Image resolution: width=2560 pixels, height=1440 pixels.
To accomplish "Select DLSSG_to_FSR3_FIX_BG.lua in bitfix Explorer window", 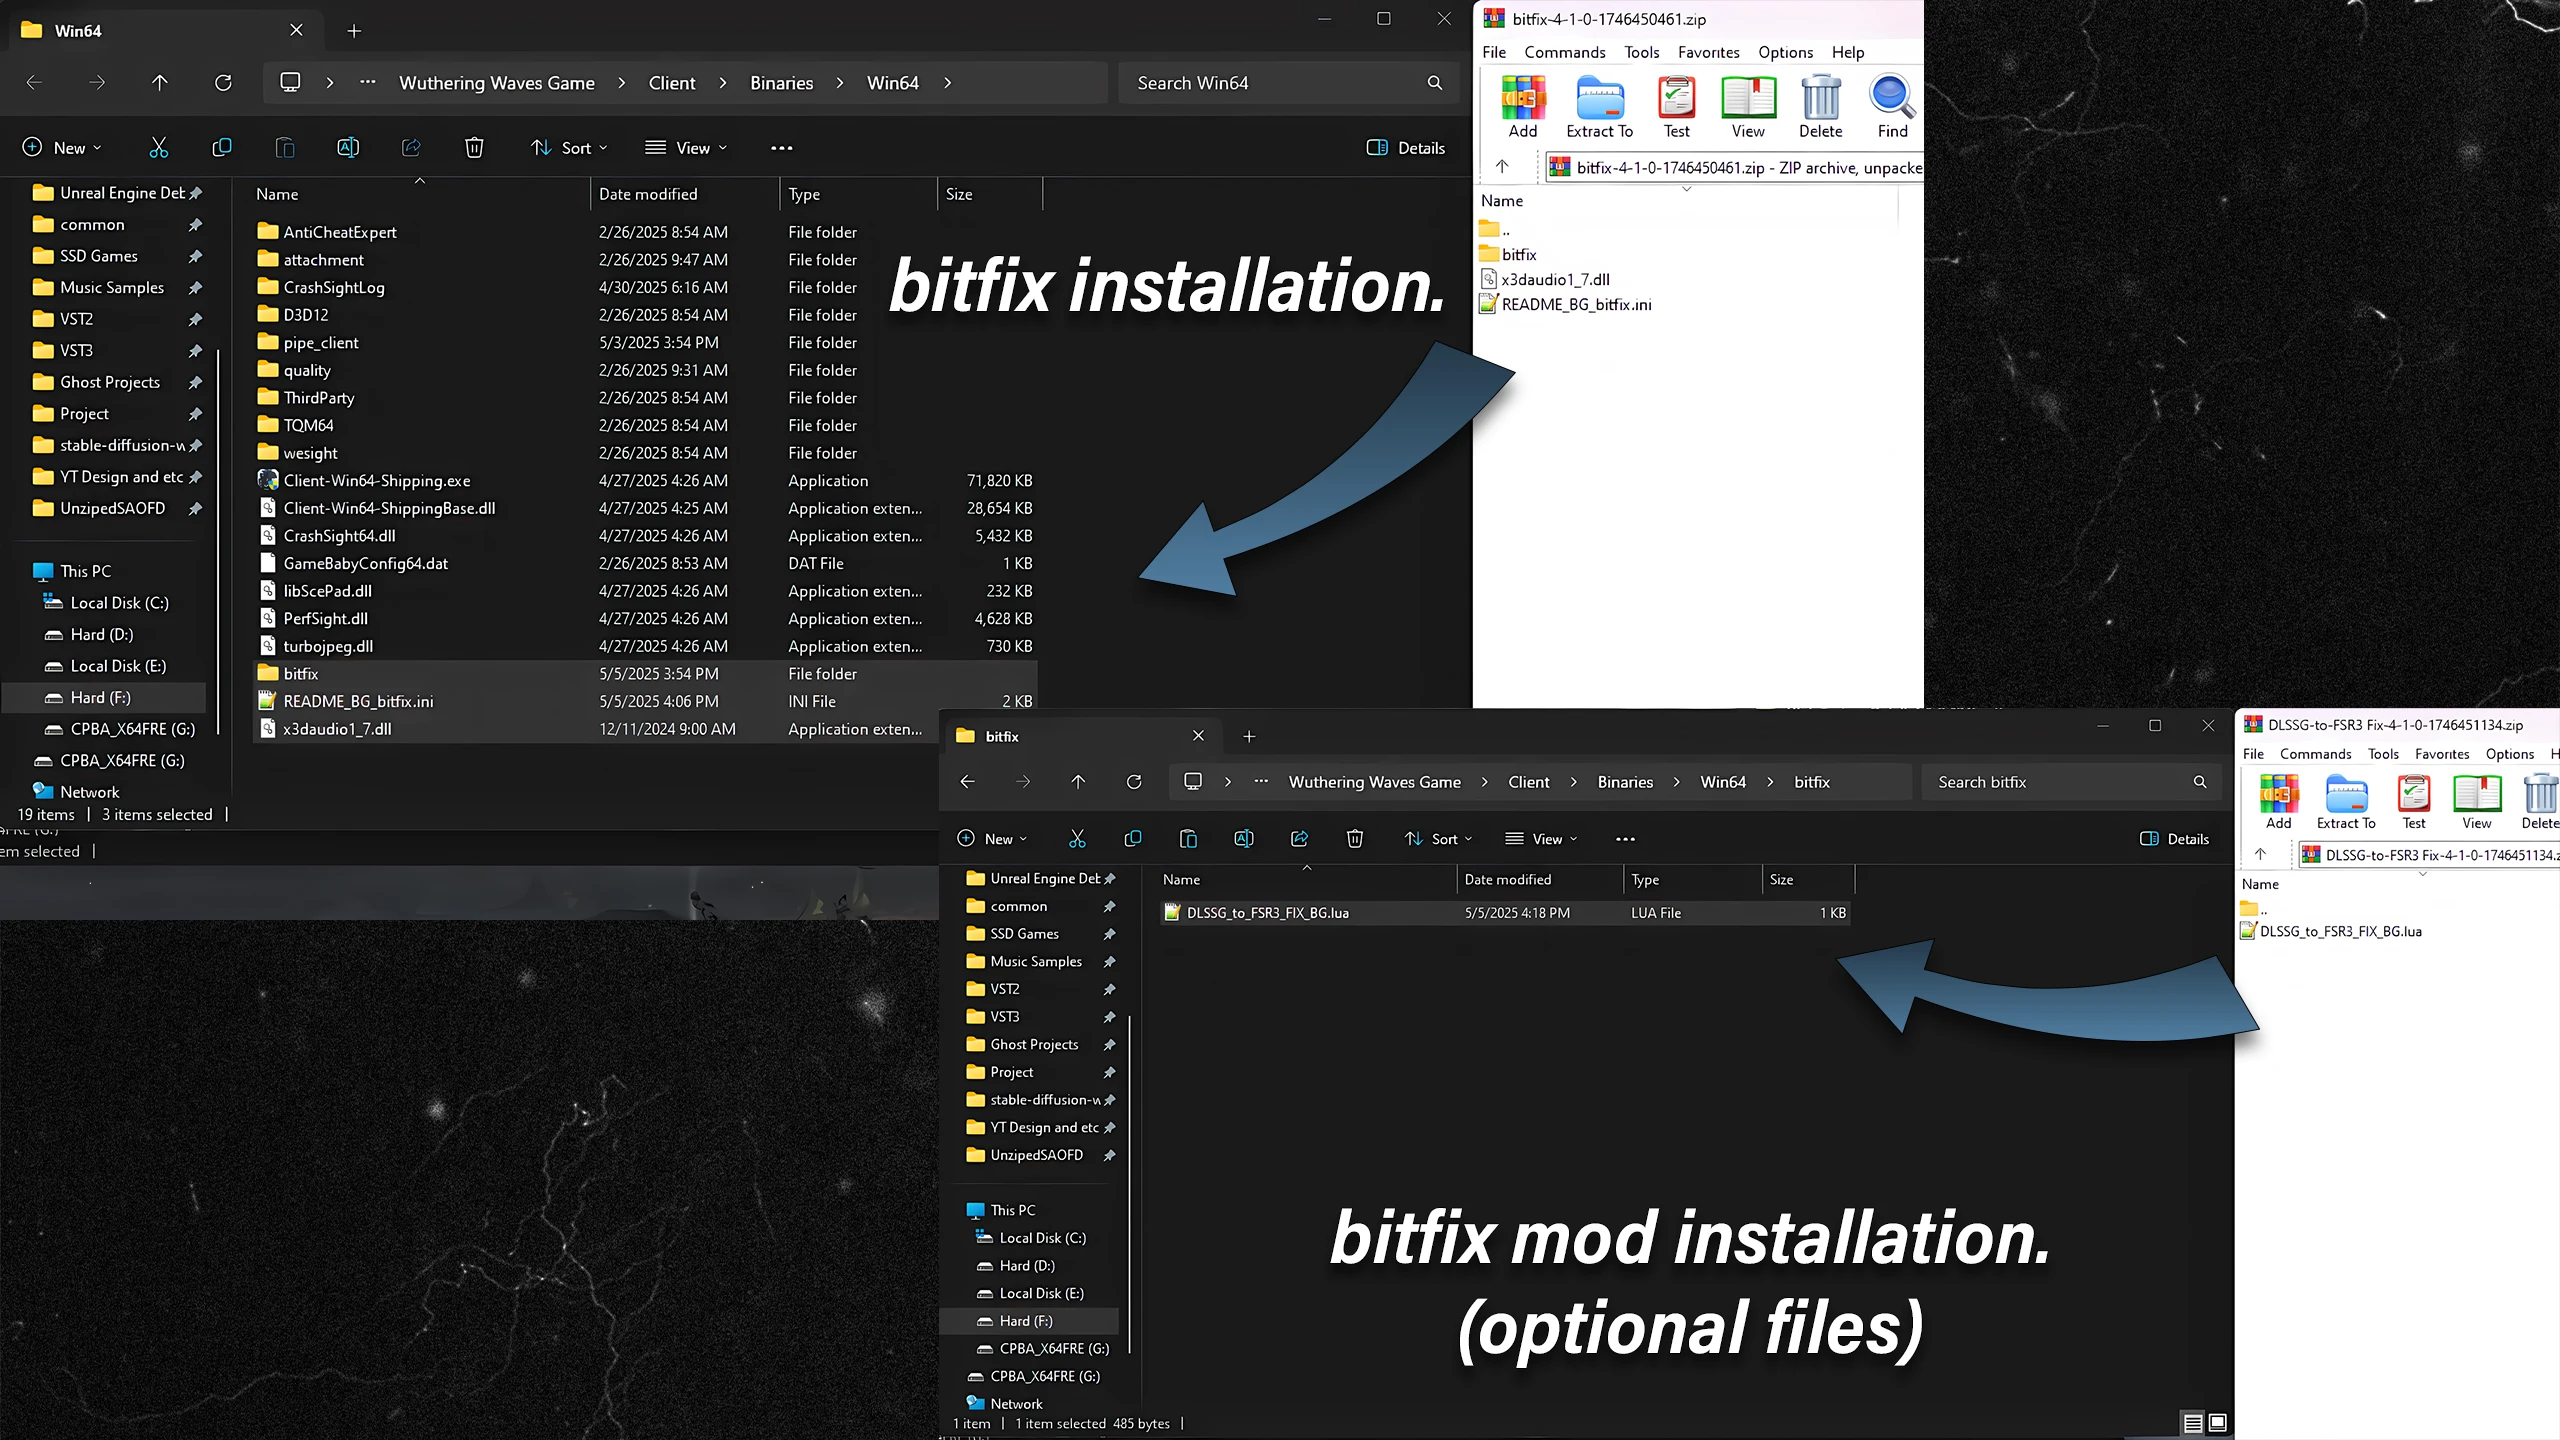I will click(1504, 913).
